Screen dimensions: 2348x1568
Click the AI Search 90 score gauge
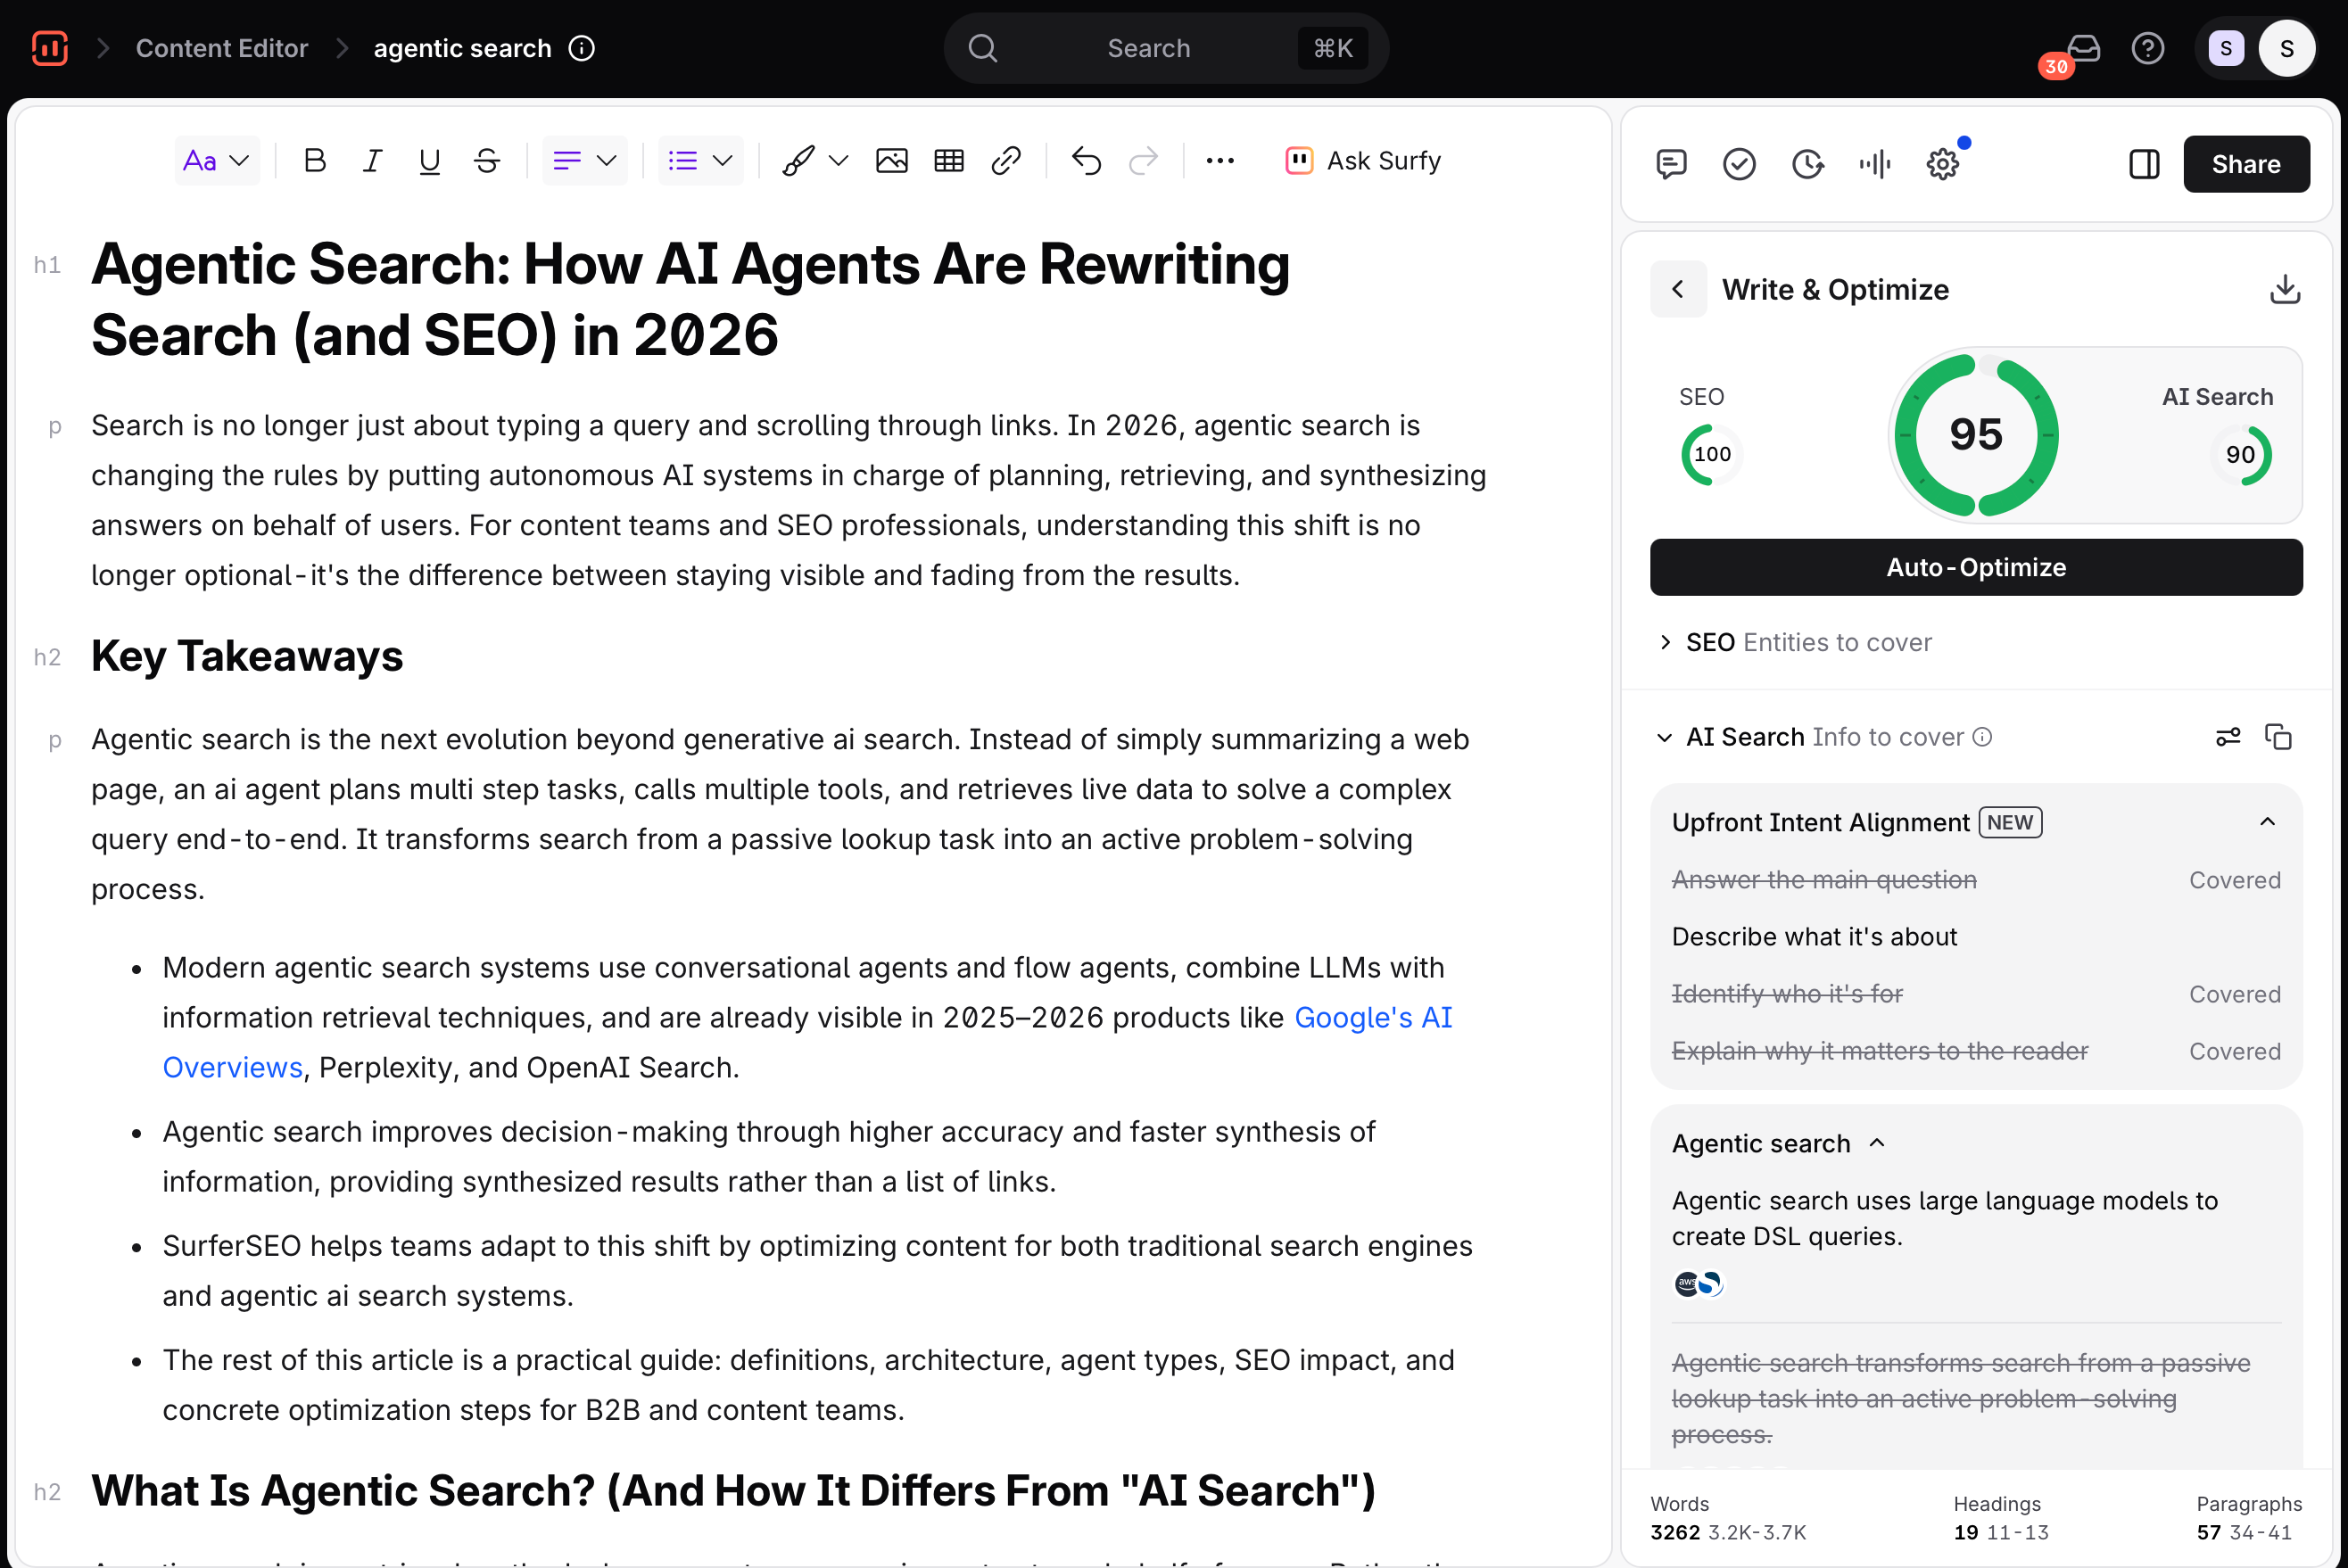pyautogui.click(x=2241, y=455)
